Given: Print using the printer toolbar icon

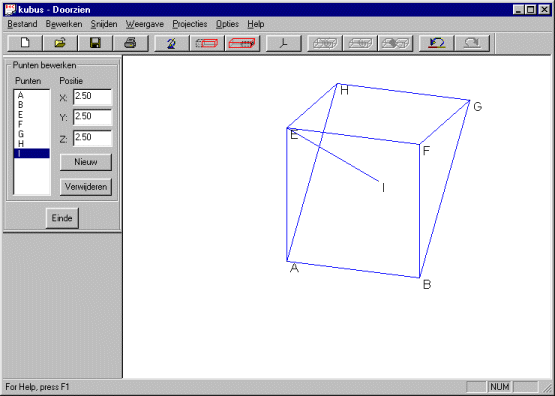Looking at the screenshot, I should click(130, 43).
